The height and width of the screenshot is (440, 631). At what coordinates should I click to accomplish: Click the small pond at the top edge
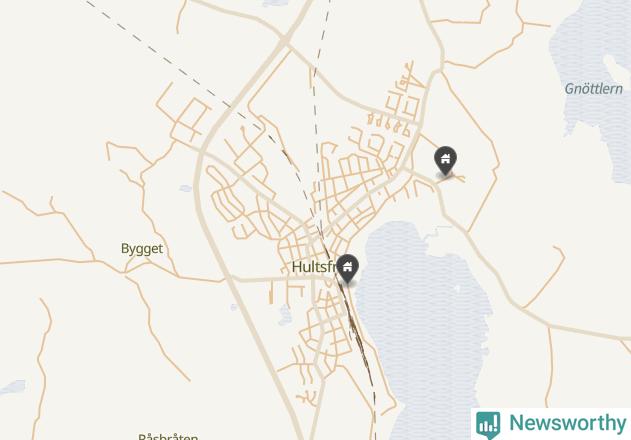tap(275, 3)
